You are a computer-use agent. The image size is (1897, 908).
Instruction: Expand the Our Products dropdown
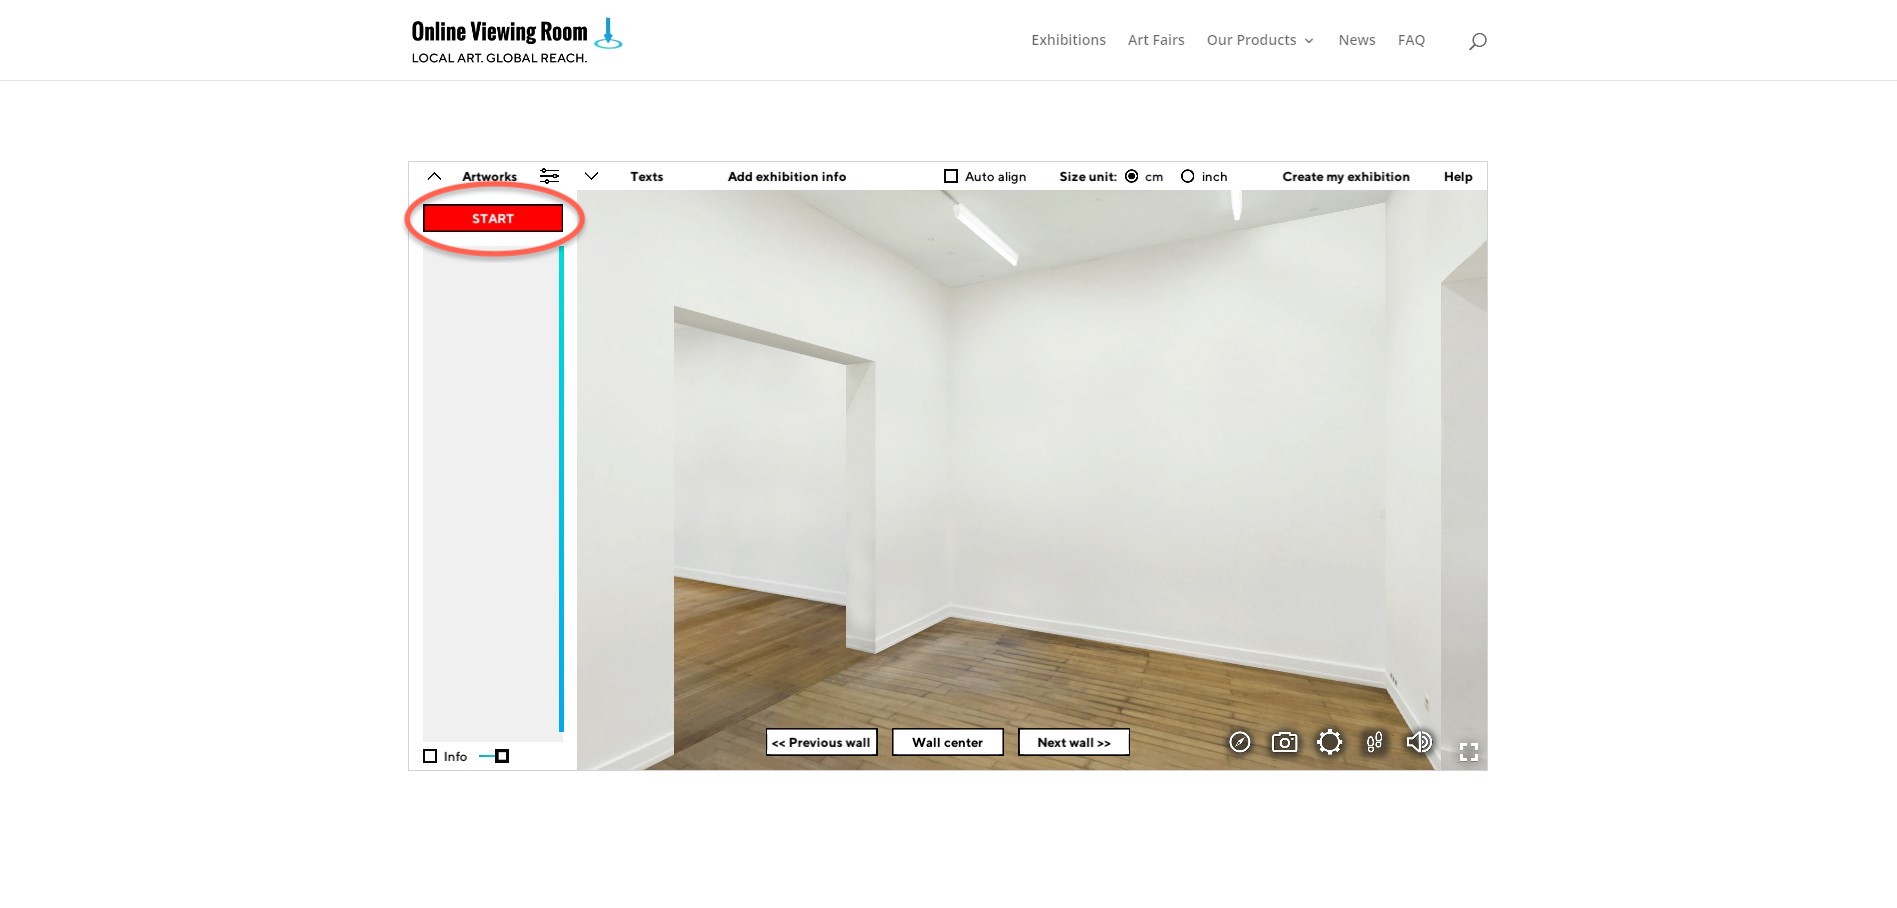pyautogui.click(x=1260, y=40)
